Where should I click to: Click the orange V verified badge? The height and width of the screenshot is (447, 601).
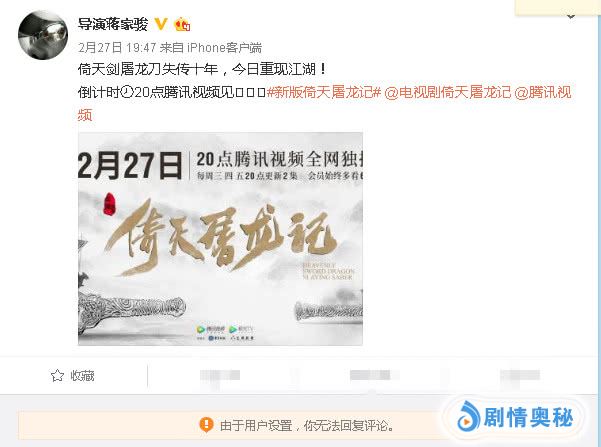point(161,24)
